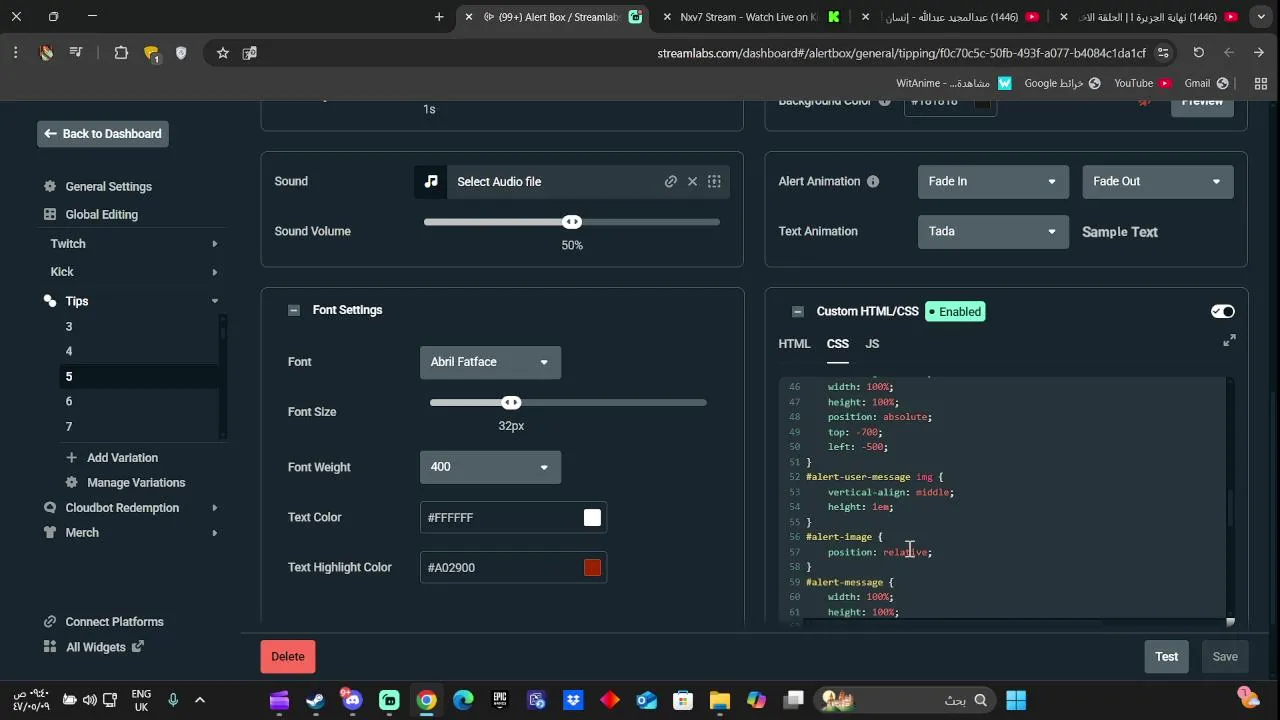Link an audio file via chain icon

click(x=671, y=181)
